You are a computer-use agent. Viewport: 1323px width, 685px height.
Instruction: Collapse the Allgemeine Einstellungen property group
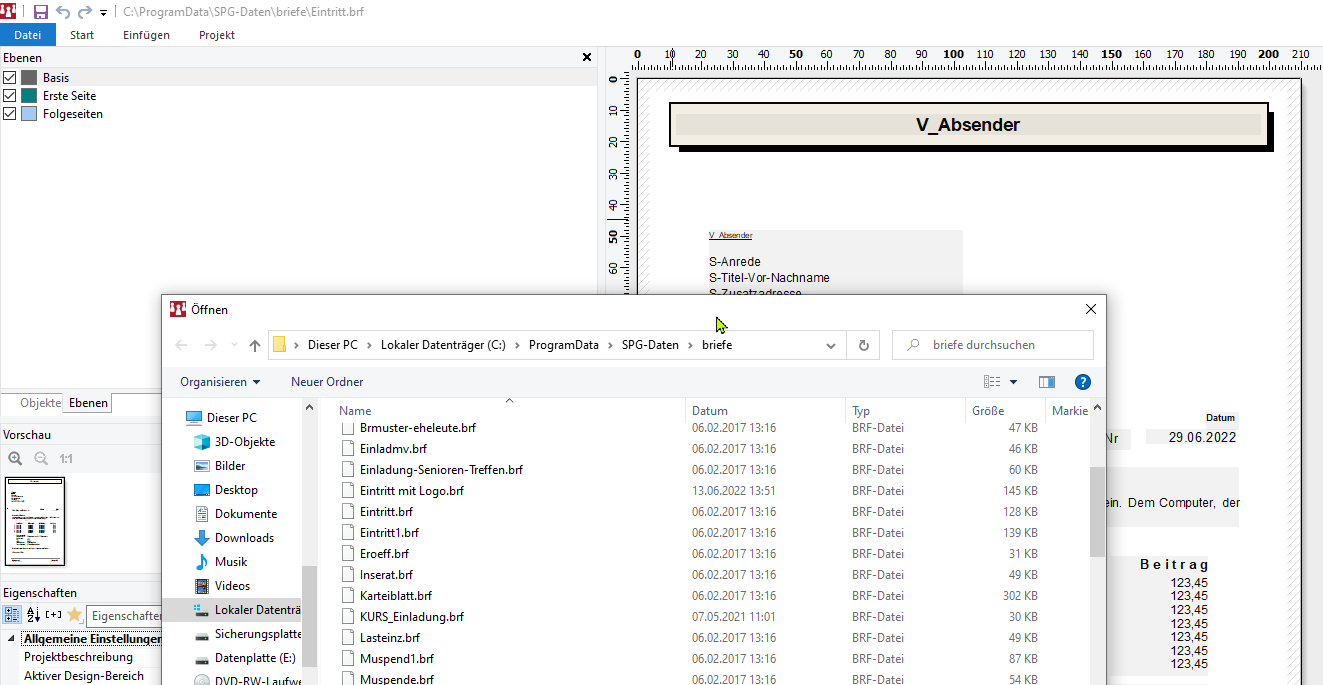pyautogui.click(x=12, y=639)
